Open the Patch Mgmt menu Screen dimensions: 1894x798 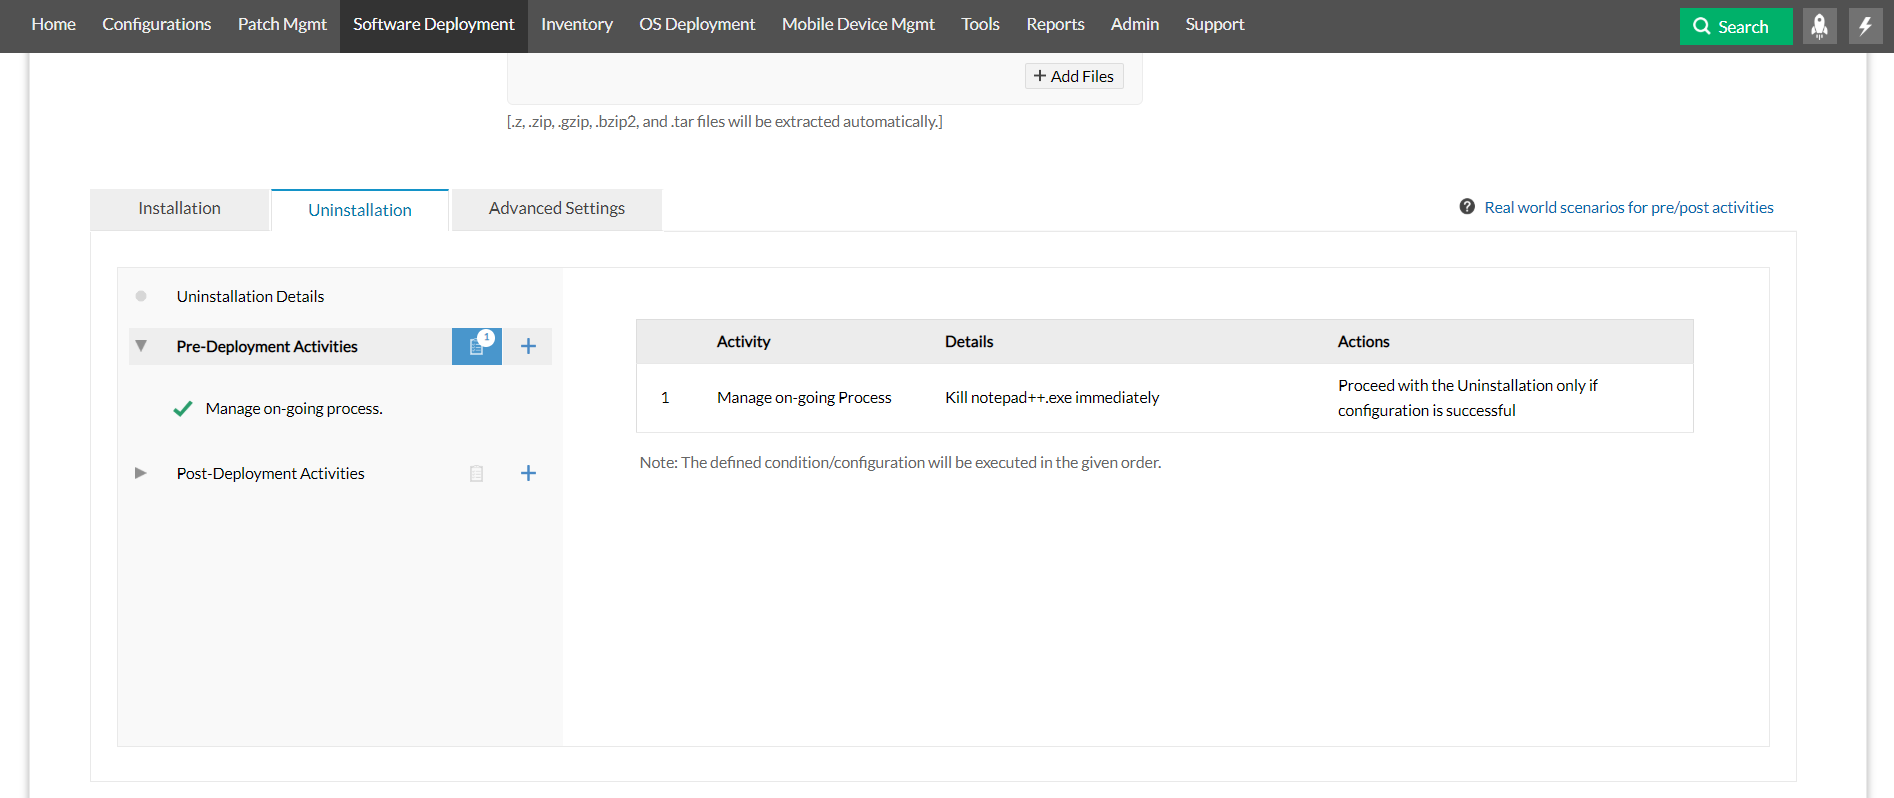pos(282,25)
